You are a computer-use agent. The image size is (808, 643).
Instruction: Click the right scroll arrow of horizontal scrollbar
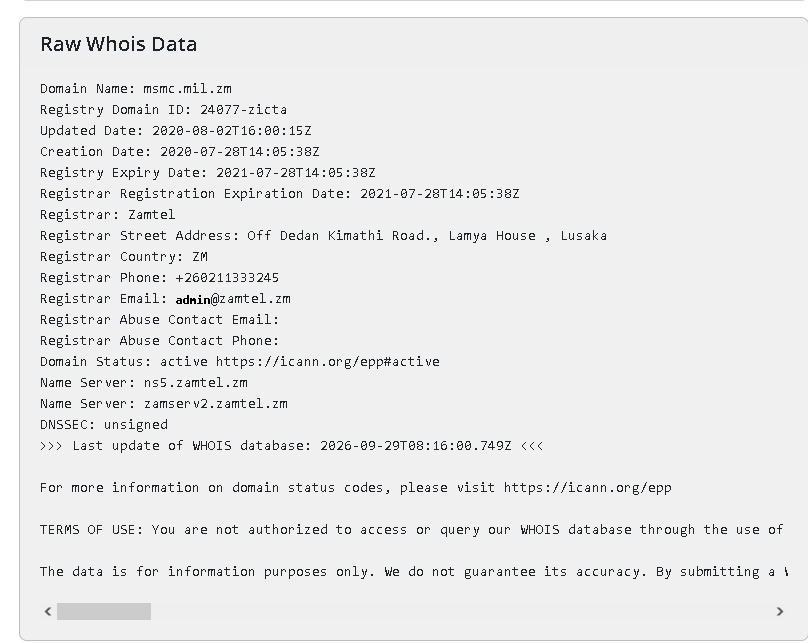tap(780, 612)
